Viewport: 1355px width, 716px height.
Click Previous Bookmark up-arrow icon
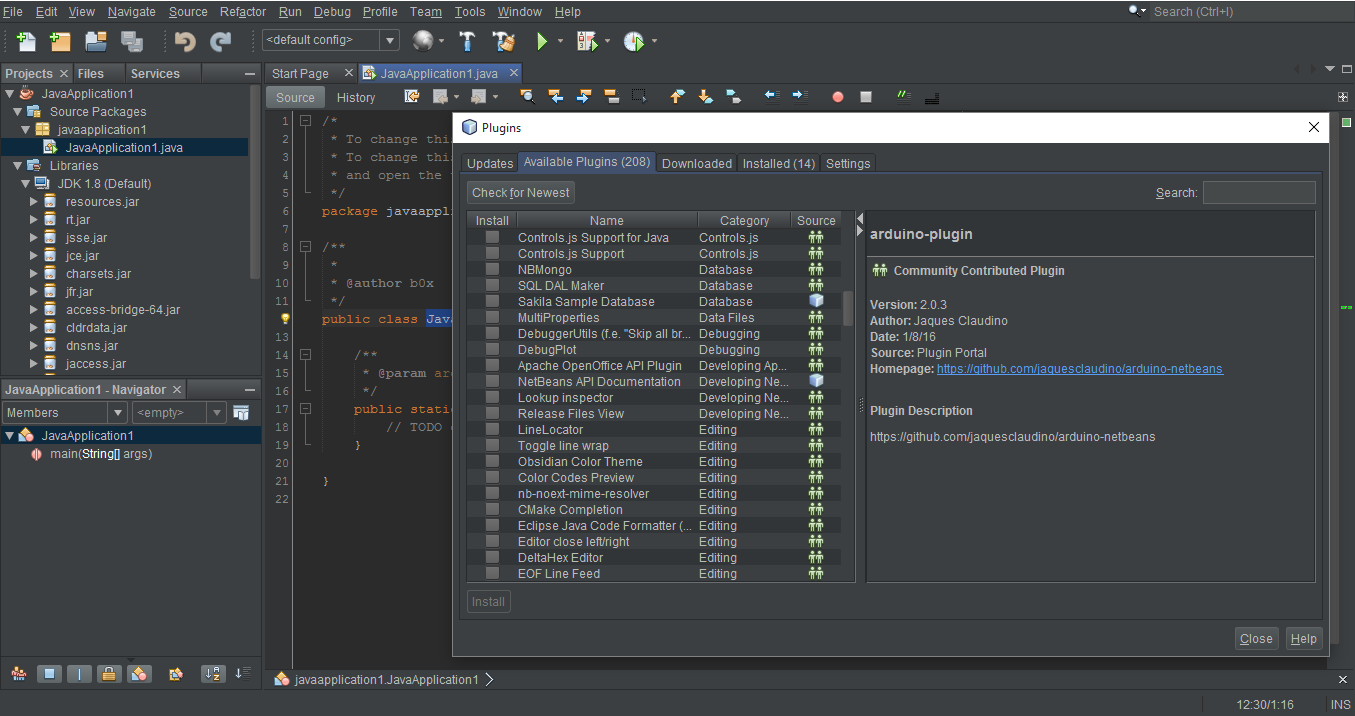tap(677, 97)
